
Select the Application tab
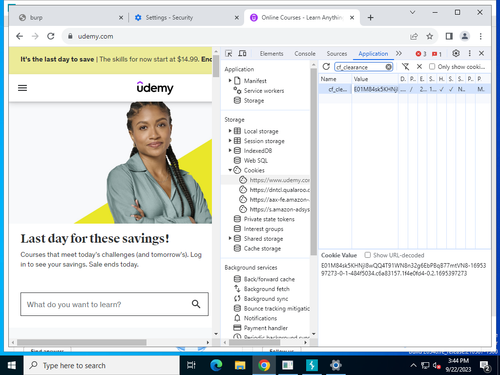(x=373, y=54)
